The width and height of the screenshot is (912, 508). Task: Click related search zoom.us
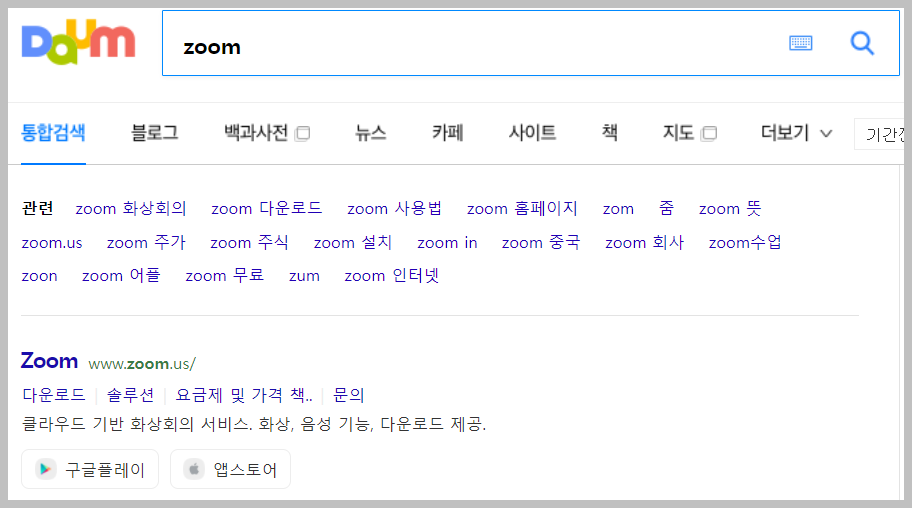(x=52, y=243)
